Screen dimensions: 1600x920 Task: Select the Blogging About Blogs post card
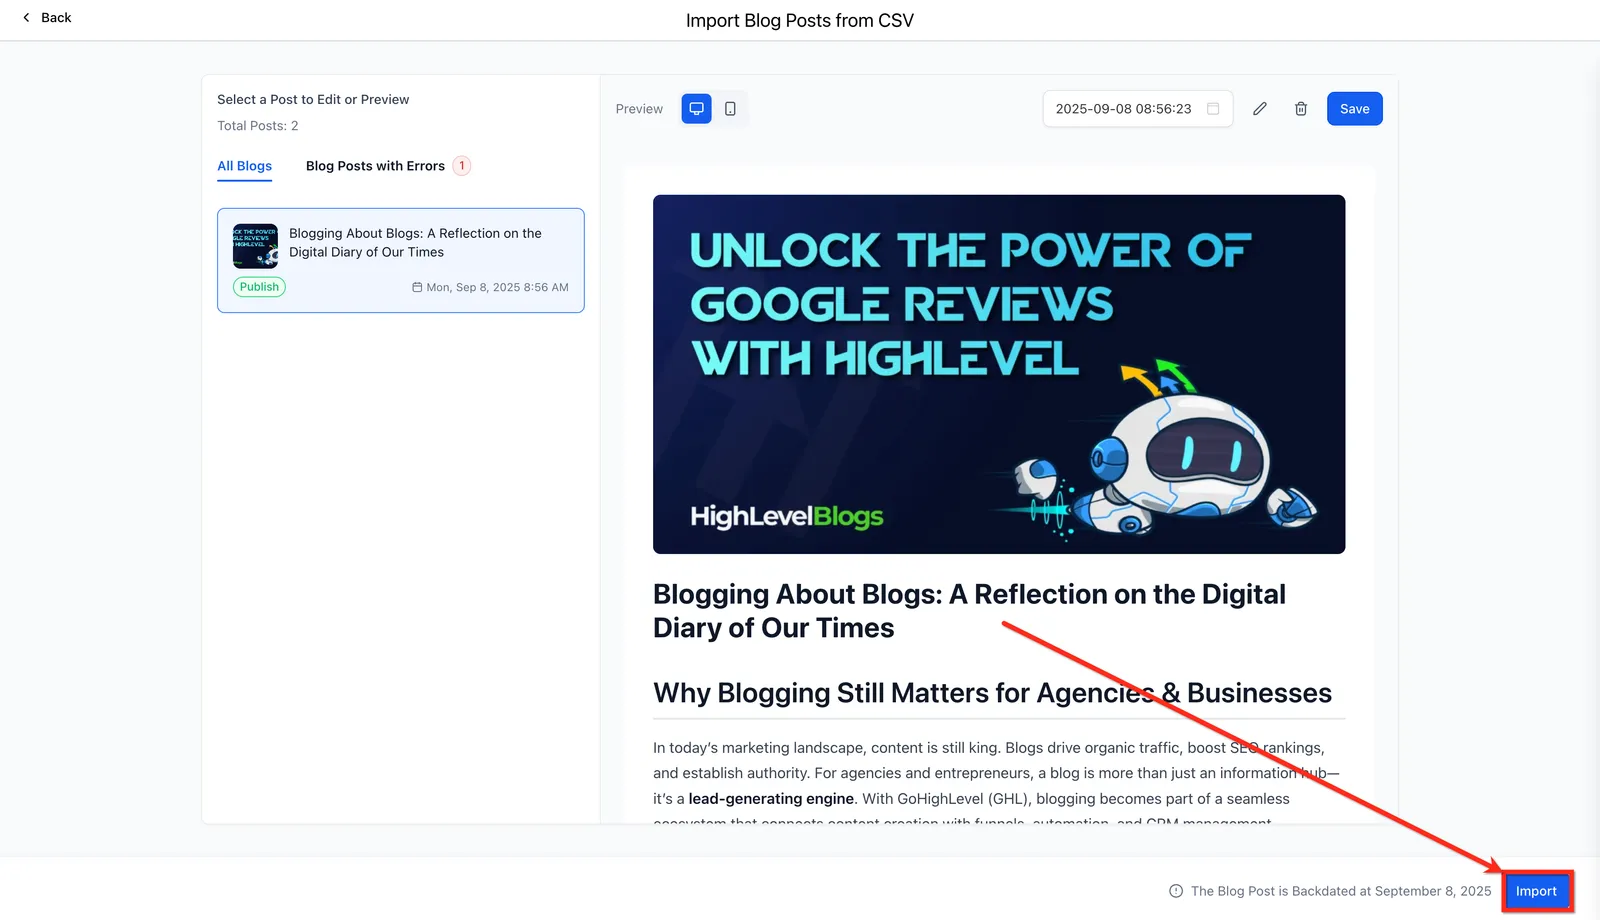pyautogui.click(x=401, y=260)
